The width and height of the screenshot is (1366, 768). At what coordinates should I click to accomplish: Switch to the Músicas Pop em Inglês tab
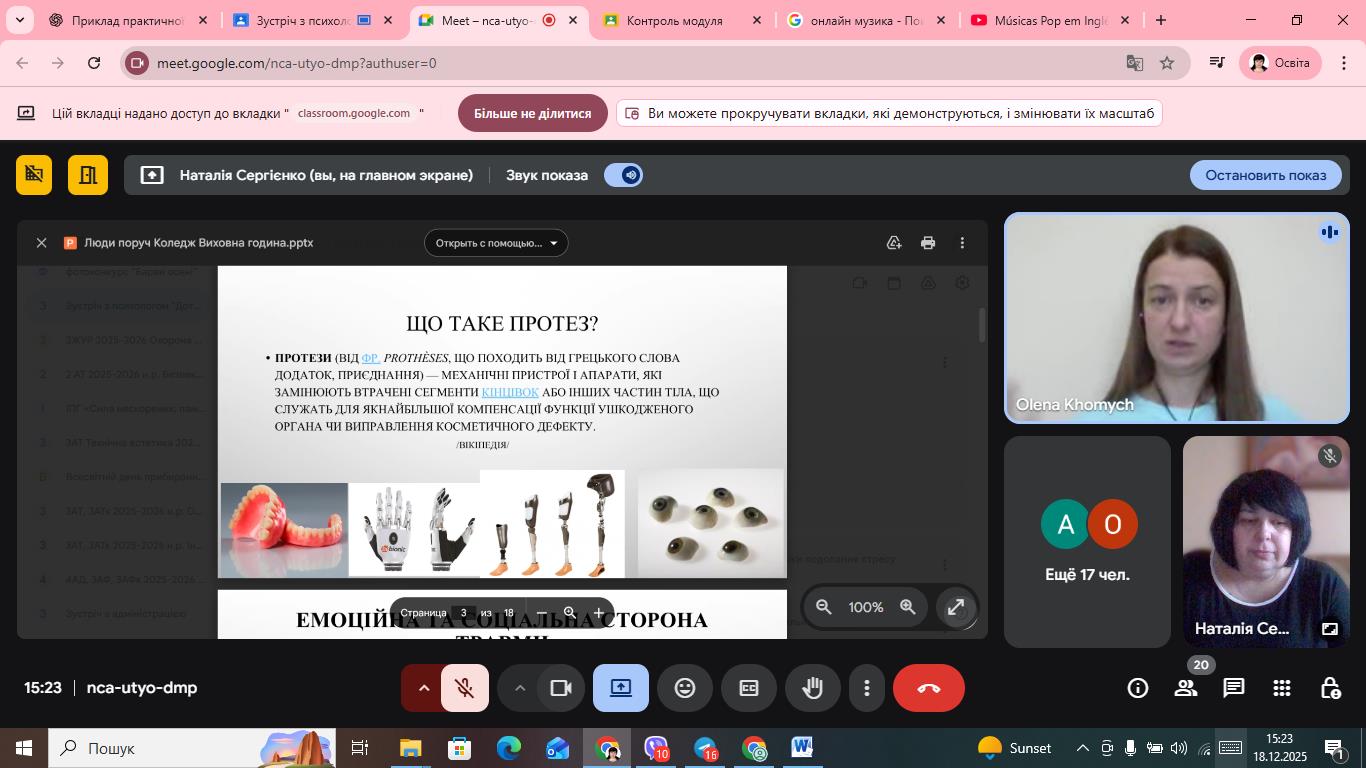tap(1049, 20)
